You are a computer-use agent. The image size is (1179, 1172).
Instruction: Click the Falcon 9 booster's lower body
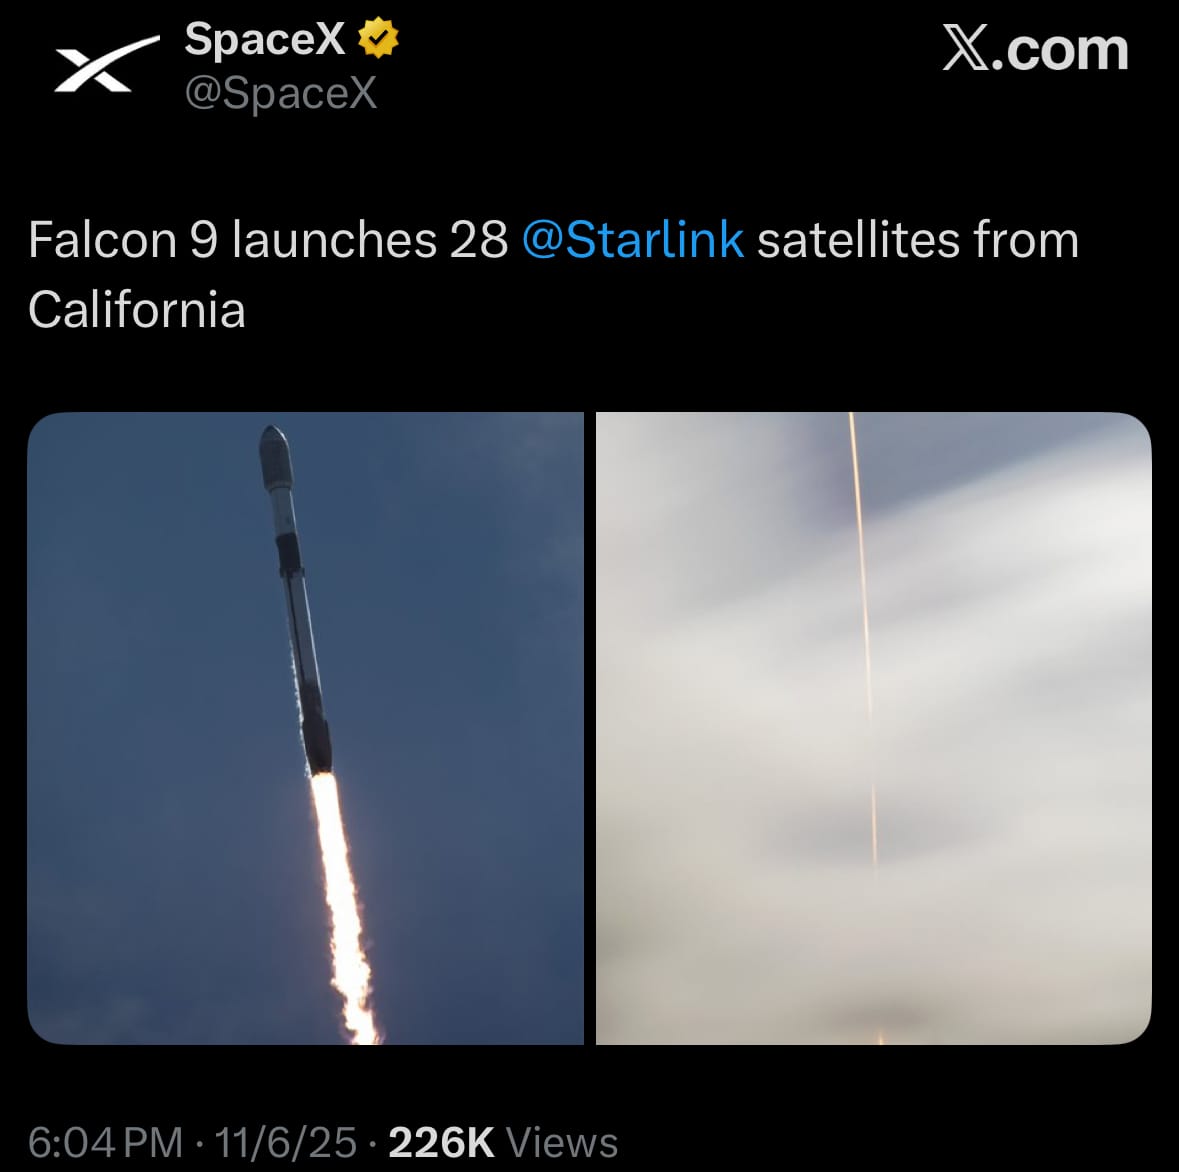click(x=310, y=690)
